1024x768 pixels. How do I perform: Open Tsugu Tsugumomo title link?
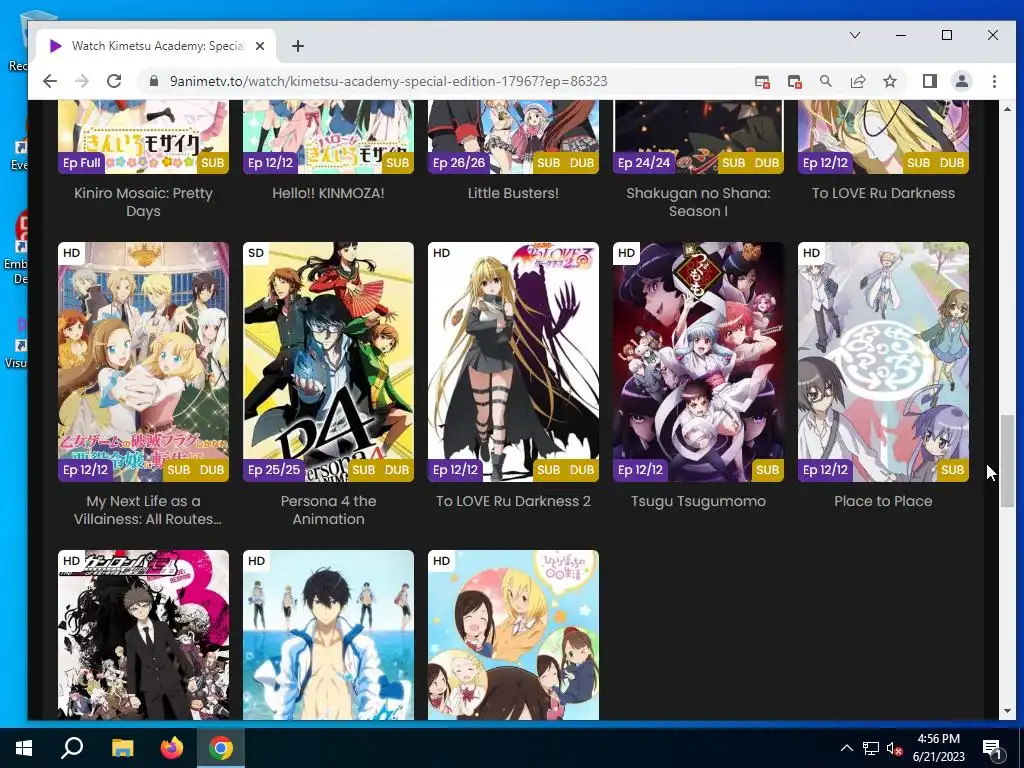[x=698, y=502]
